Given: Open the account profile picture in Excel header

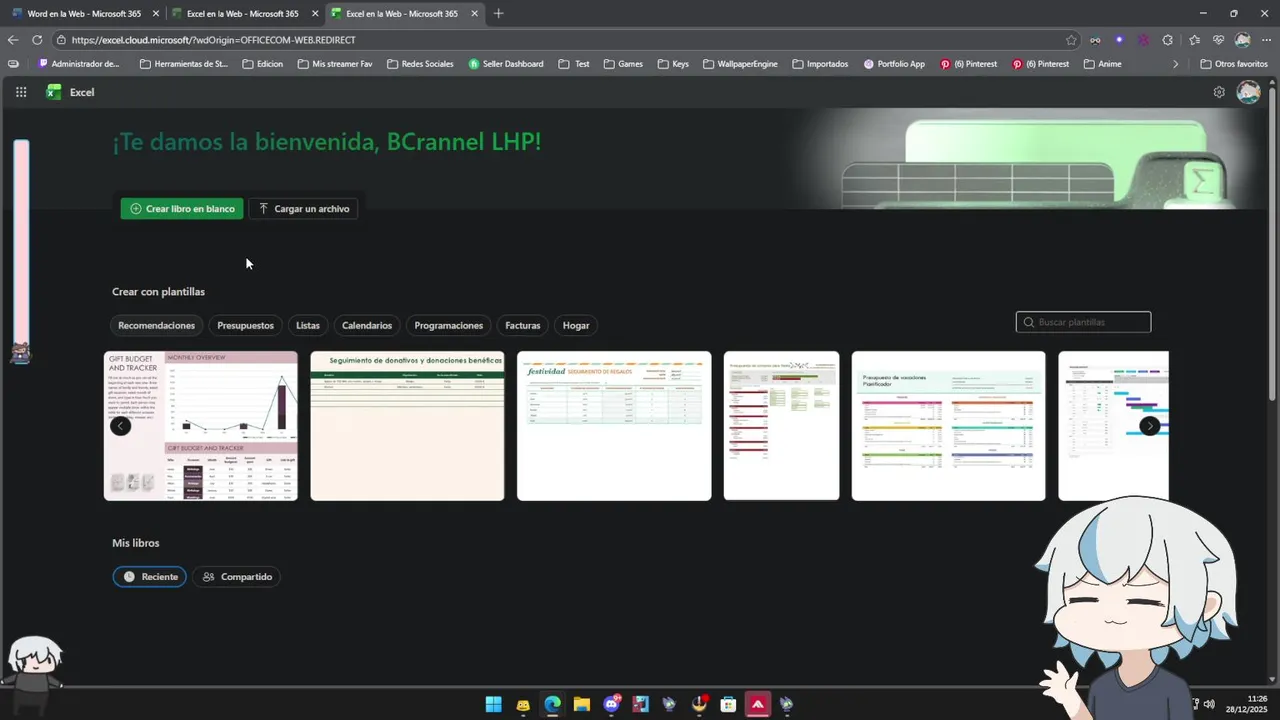Looking at the screenshot, I should 1248,92.
